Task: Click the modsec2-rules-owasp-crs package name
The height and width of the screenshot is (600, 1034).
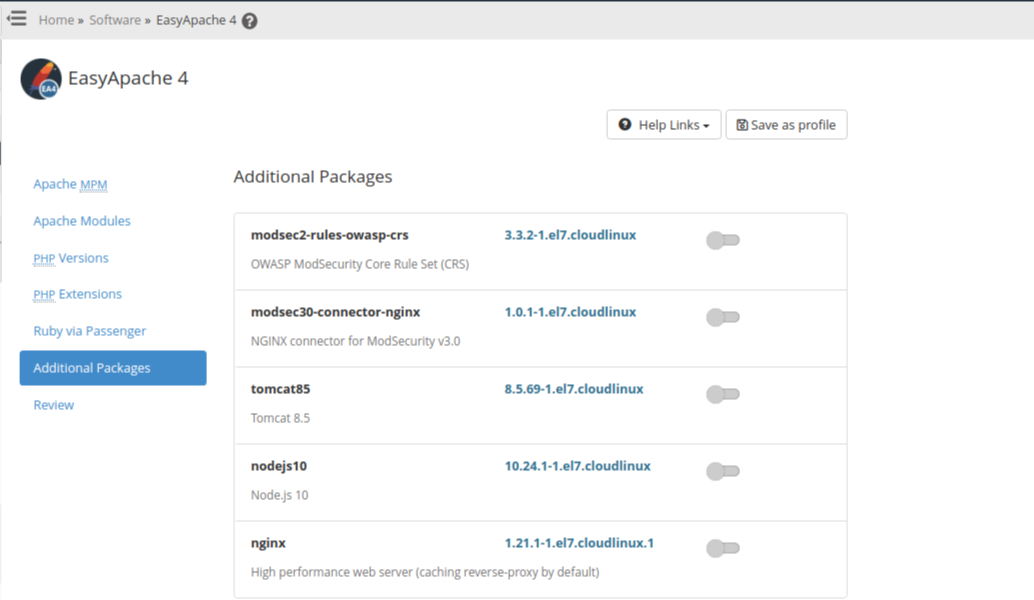Action: (330, 235)
